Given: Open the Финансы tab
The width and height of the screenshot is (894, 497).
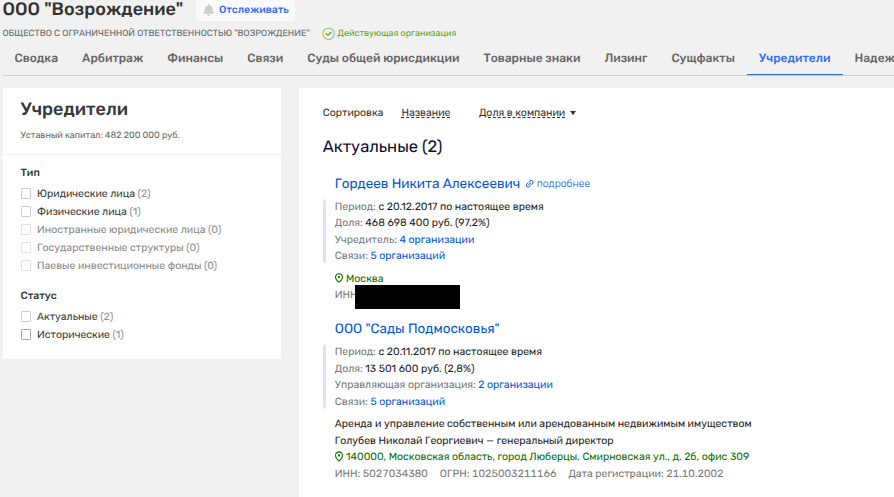Looking at the screenshot, I should [195, 58].
